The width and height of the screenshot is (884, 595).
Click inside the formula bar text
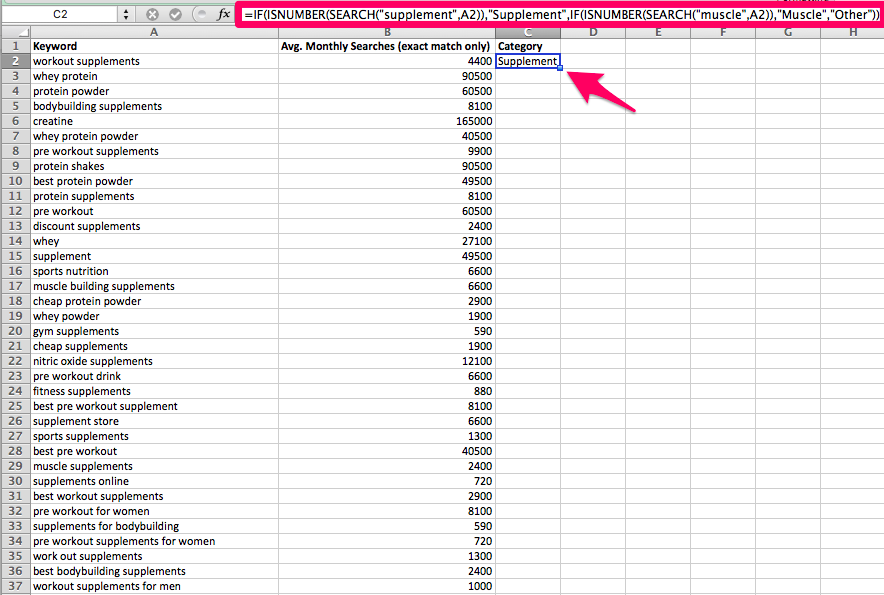560,15
